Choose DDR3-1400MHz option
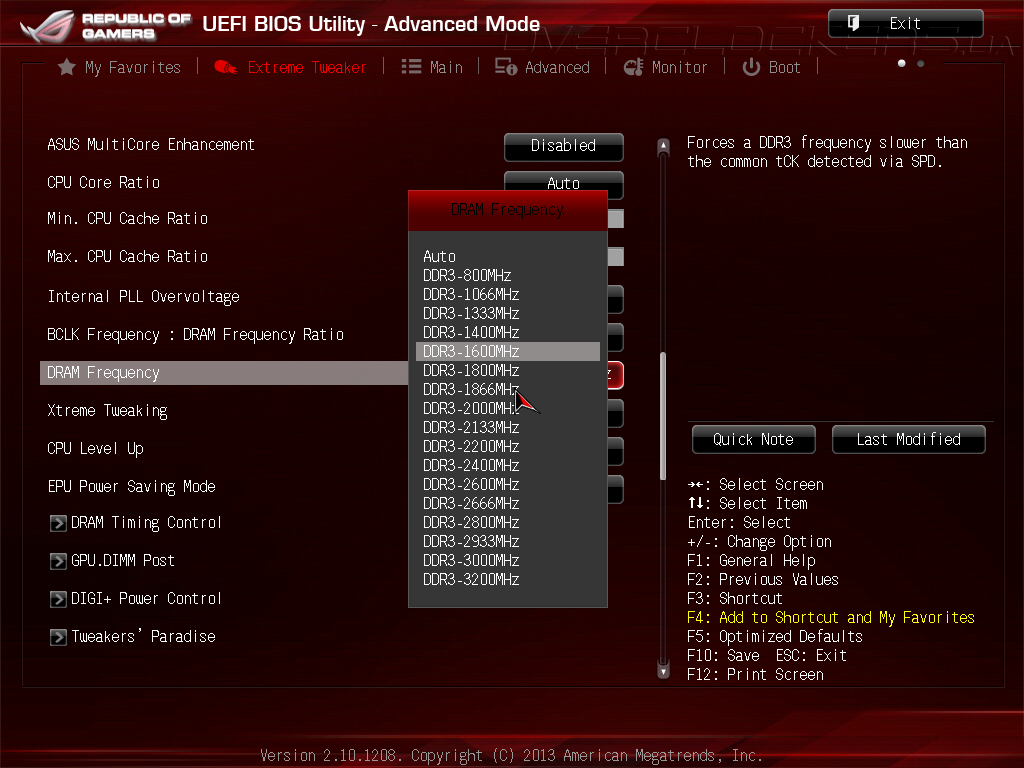Image resolution: width=1024 pixels, height=768 pixels. pos(507,332)
